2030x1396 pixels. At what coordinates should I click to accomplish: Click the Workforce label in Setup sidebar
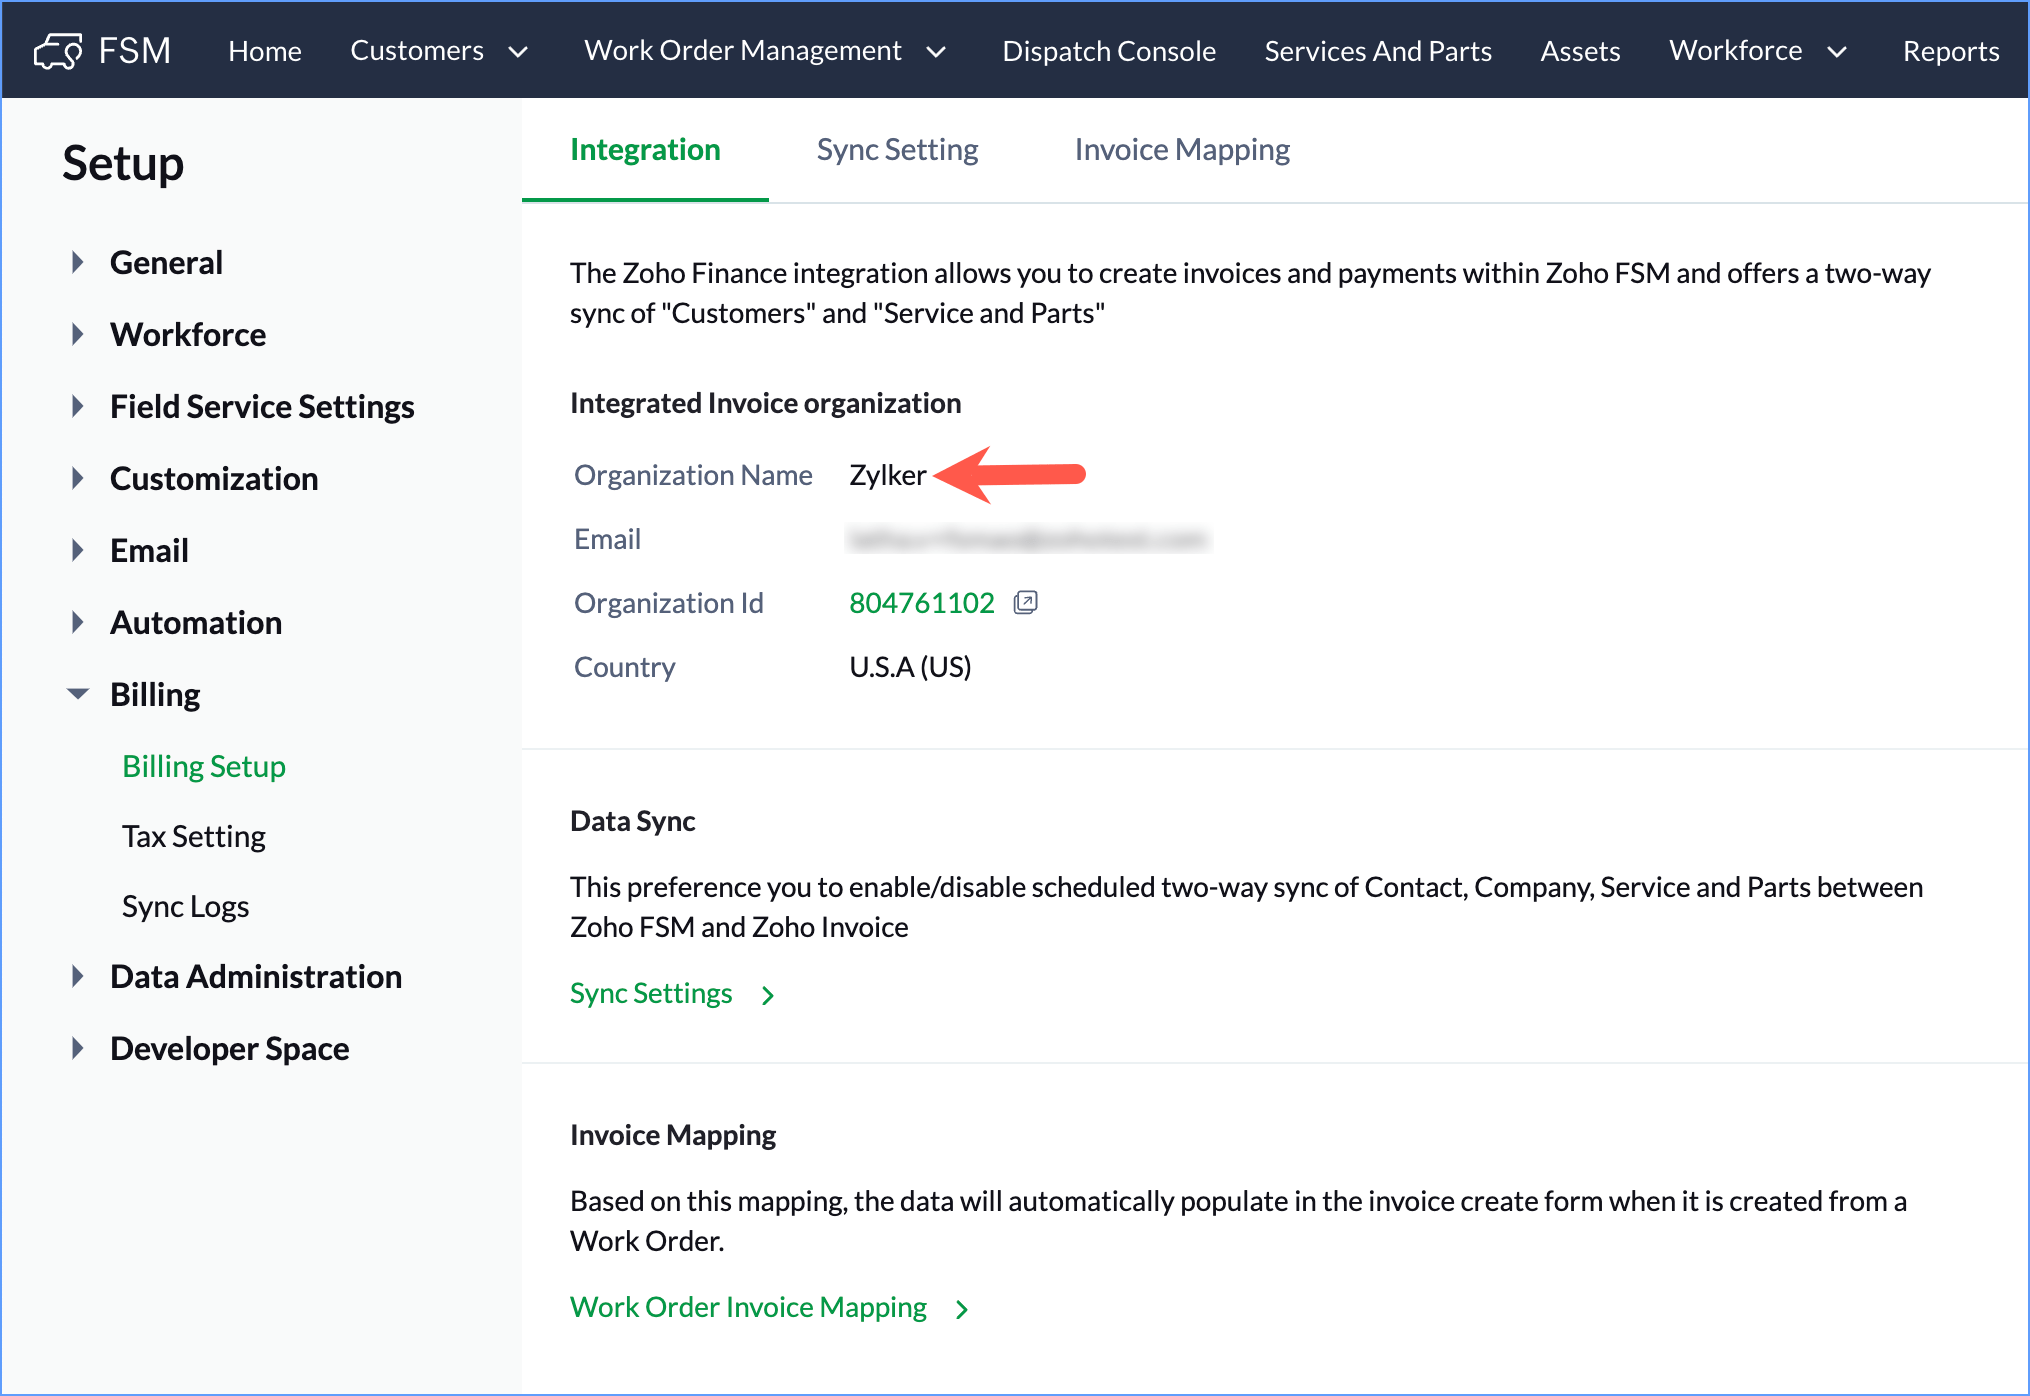click(188, 335)
